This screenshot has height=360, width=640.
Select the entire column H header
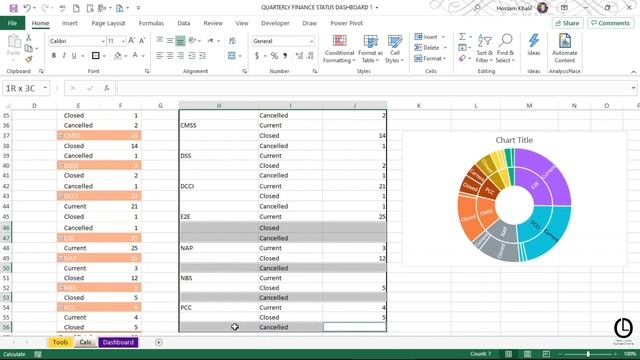tap(219, 106)
